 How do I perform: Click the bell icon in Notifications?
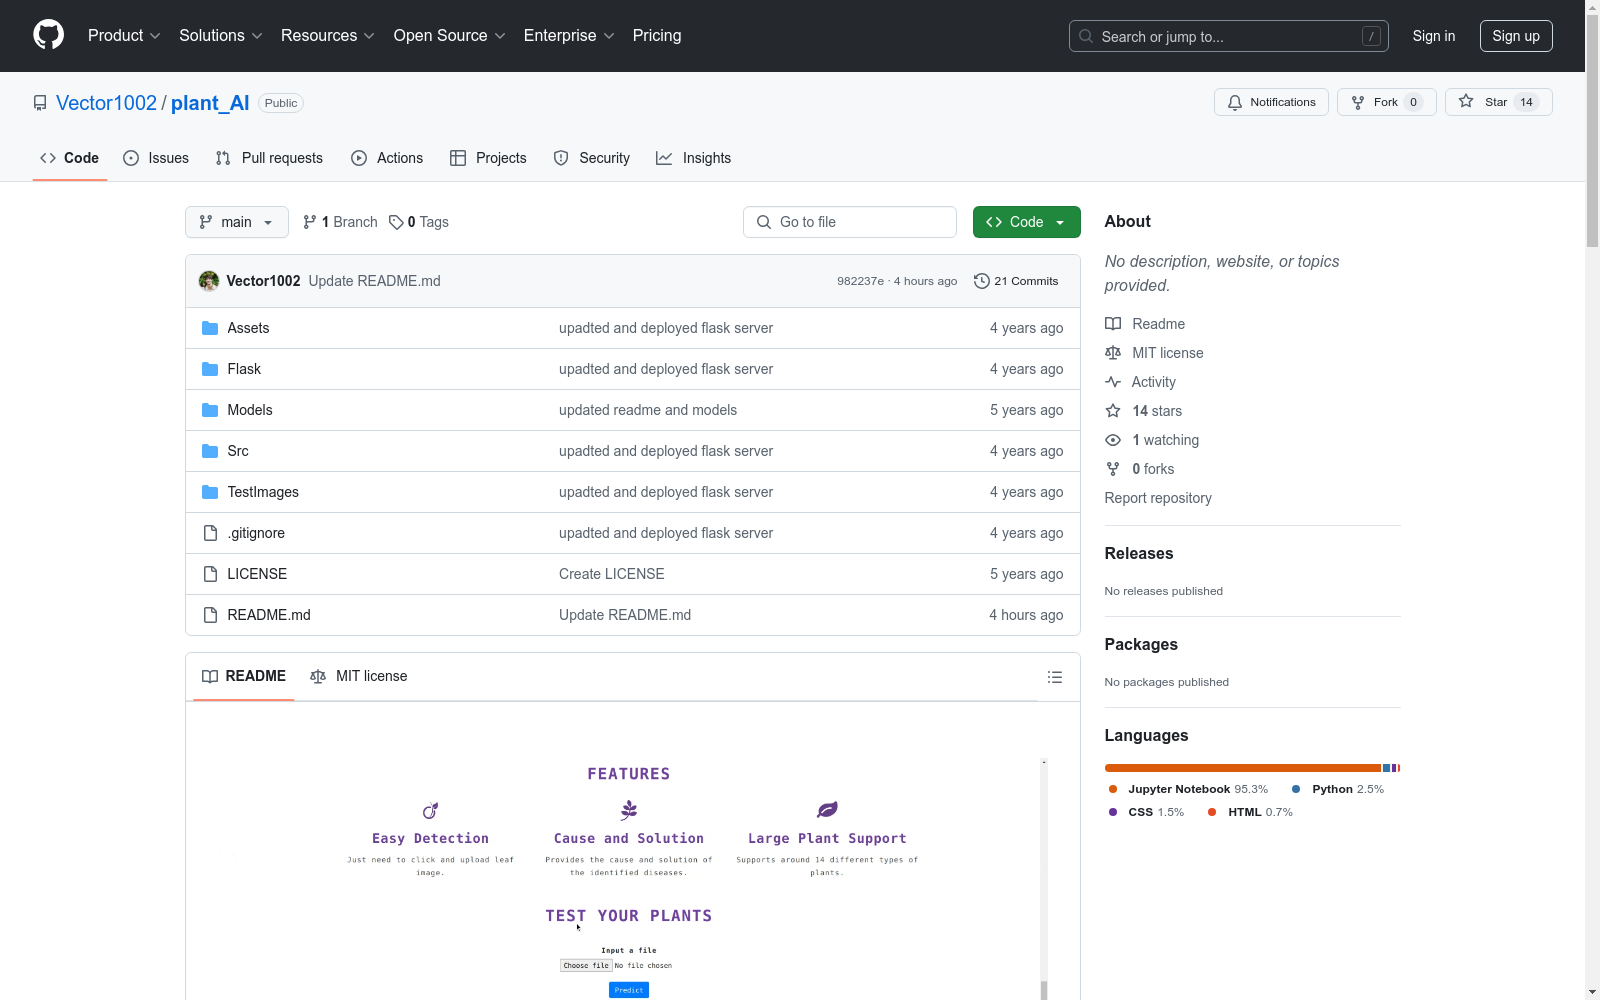[x=1235, y=102]
